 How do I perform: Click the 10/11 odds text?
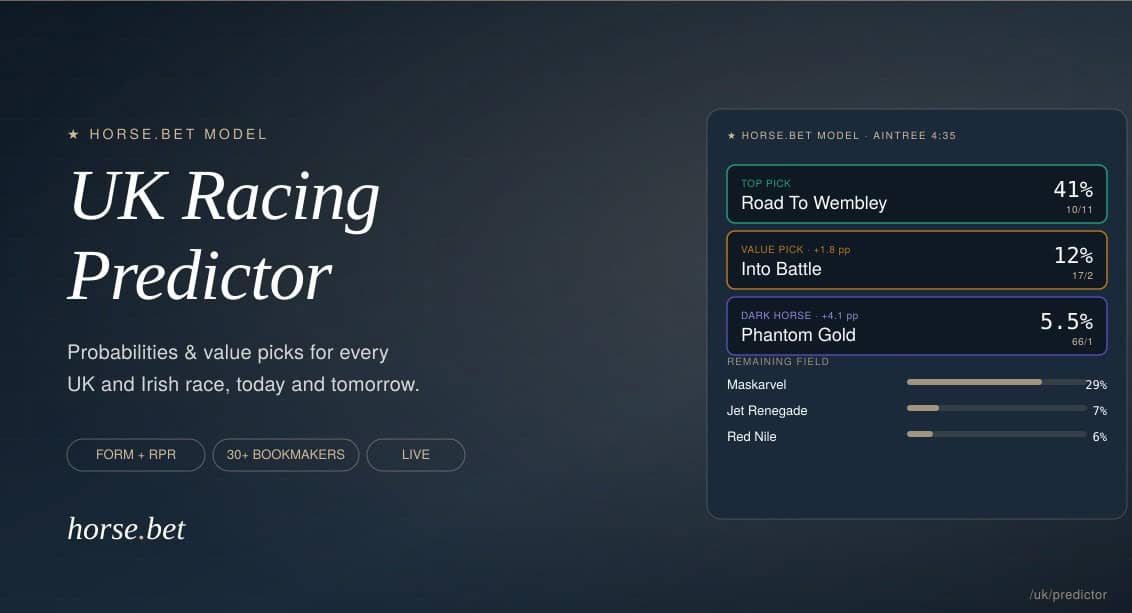pyautogui.click(x=1079, y=210)
